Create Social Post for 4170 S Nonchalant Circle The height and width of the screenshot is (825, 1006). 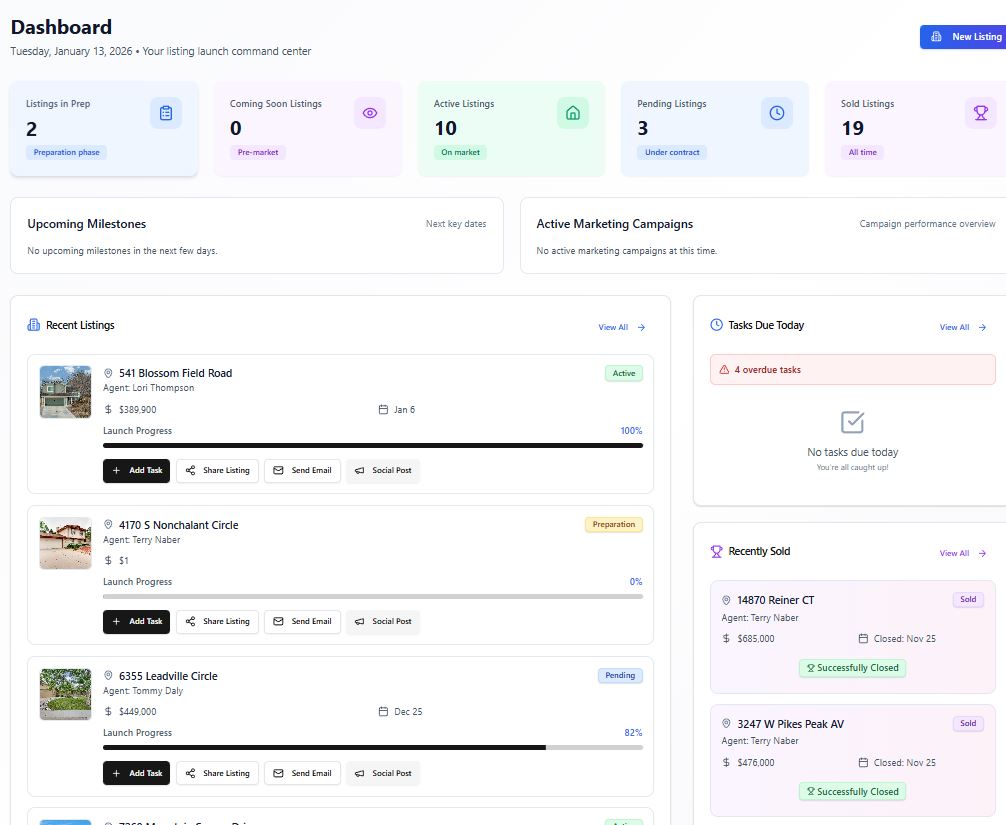click(383, 621)
